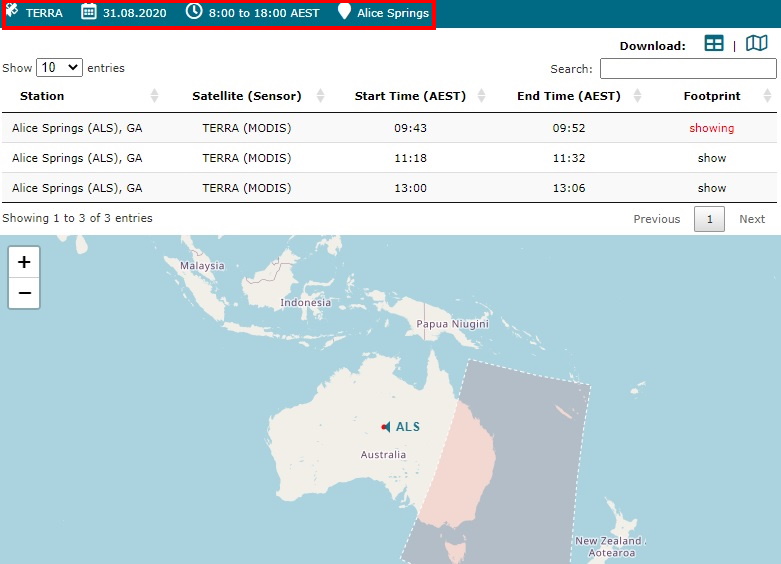Zoom in on the map

coord(24,262)
